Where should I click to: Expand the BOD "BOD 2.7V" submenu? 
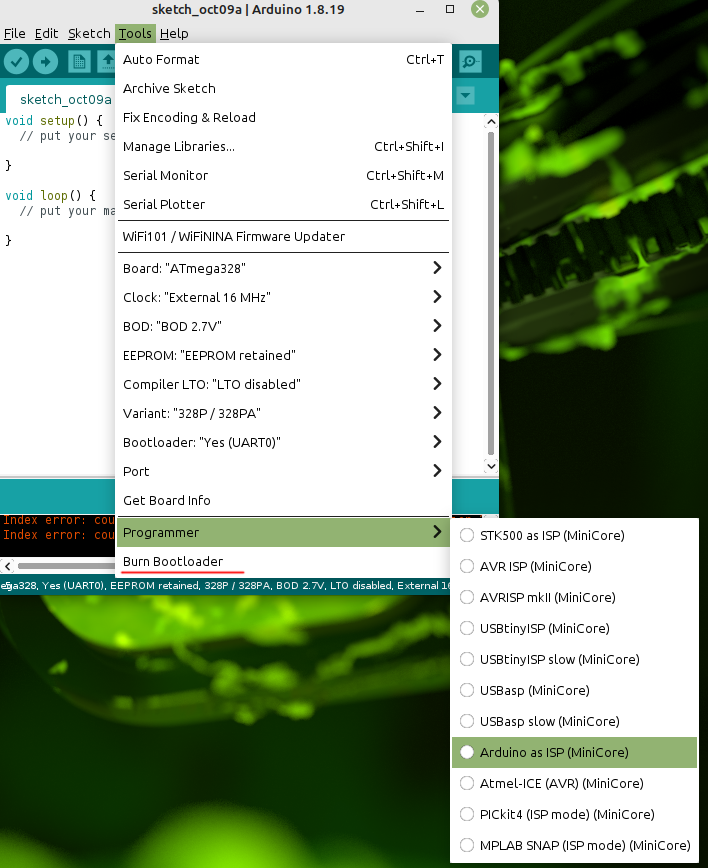[283, 326]
